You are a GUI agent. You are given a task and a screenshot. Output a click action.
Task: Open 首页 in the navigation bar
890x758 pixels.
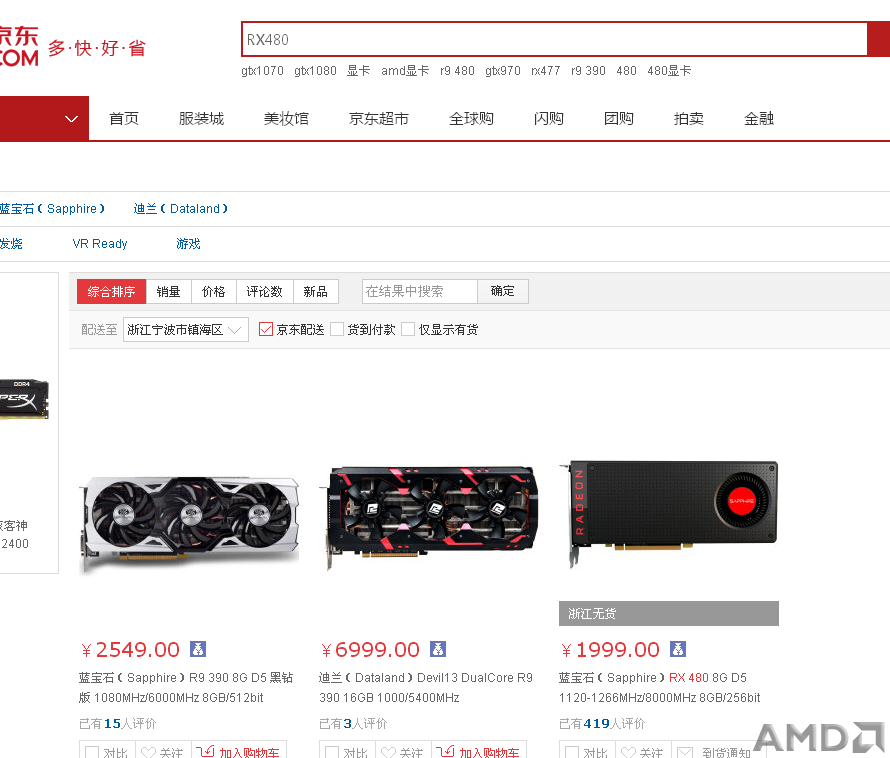[x=124, y=119]
